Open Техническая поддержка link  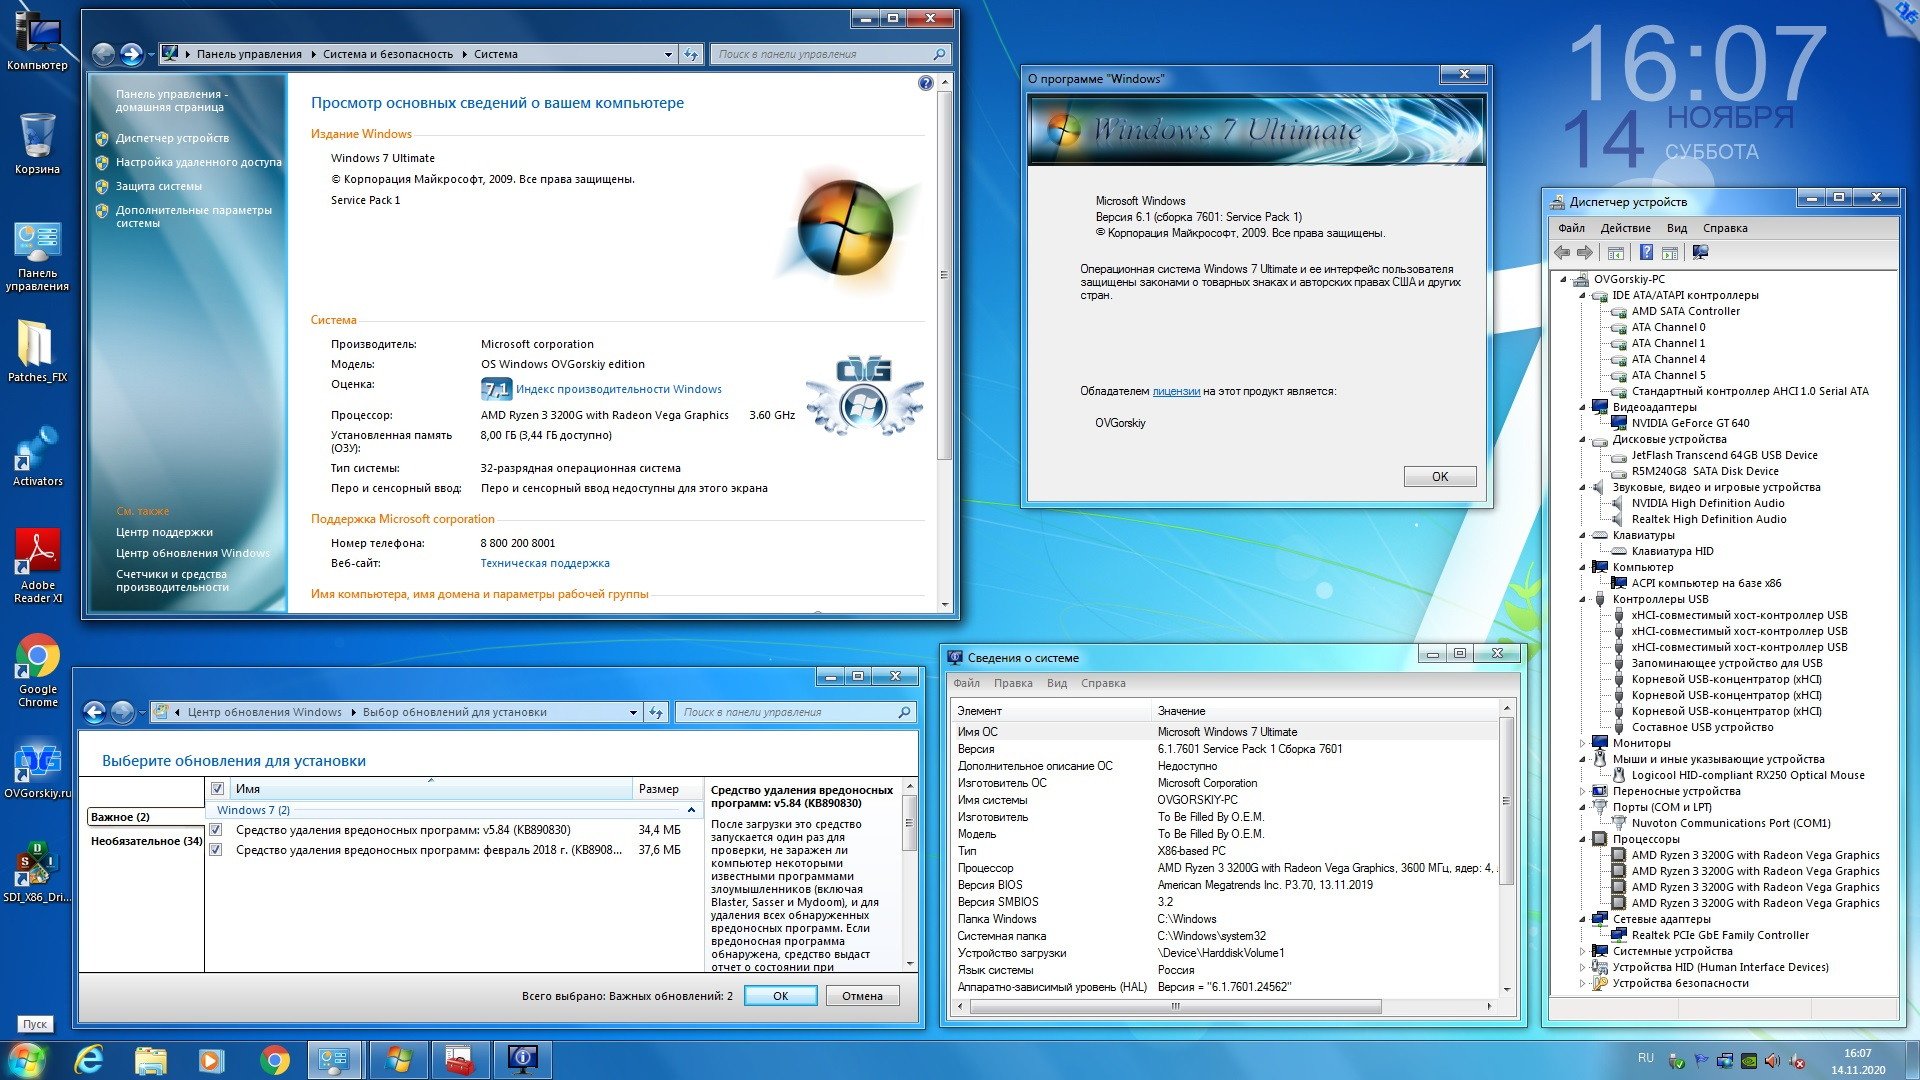coord(545,564)
